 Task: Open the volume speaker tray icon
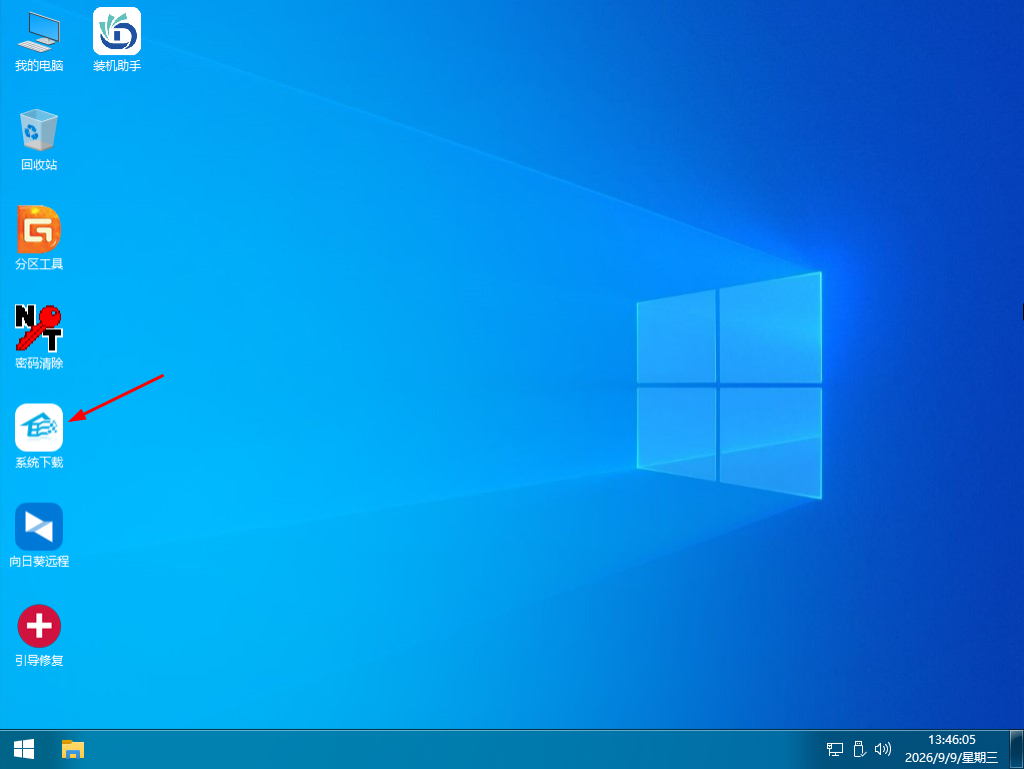click(883, 749)
